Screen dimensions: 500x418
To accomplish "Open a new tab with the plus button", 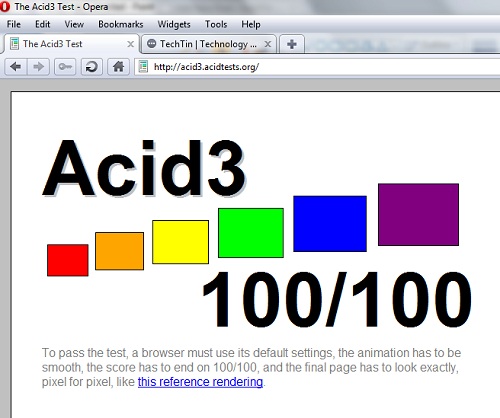I will (292, 44).
